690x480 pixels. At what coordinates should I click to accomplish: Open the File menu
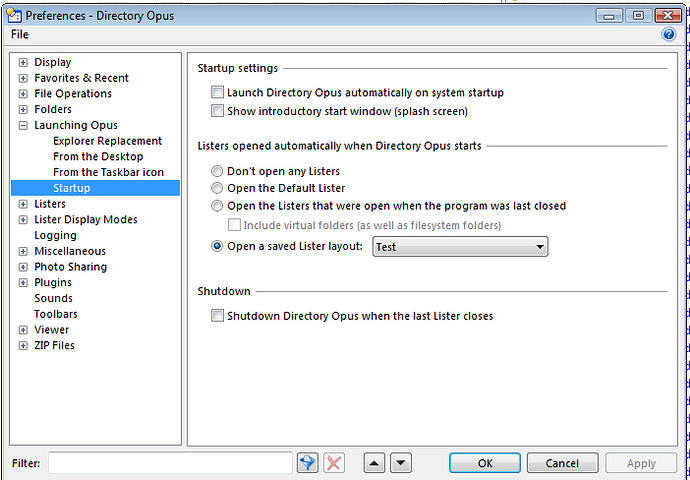click(20, 34)
